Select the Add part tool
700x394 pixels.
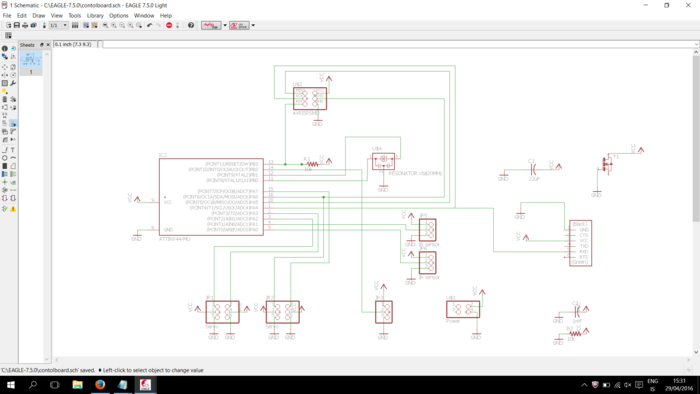pyautogui.click(x=13, y=99)
